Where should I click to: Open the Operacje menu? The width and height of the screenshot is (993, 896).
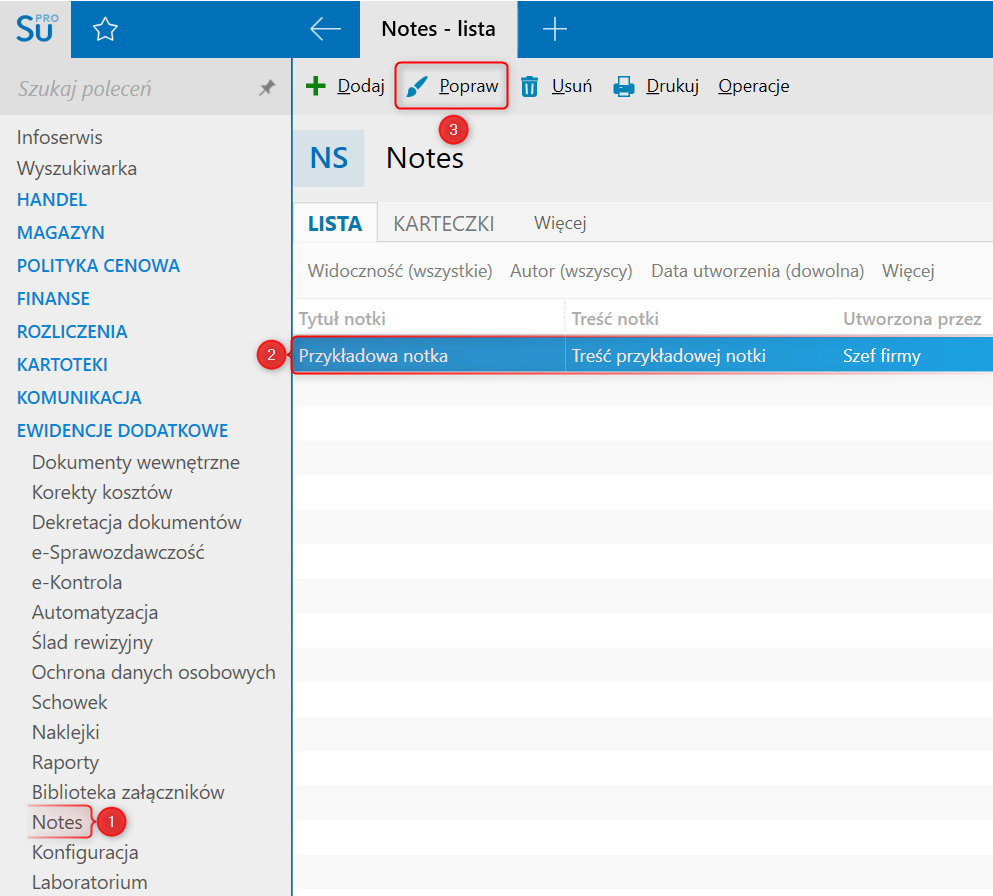753,86
